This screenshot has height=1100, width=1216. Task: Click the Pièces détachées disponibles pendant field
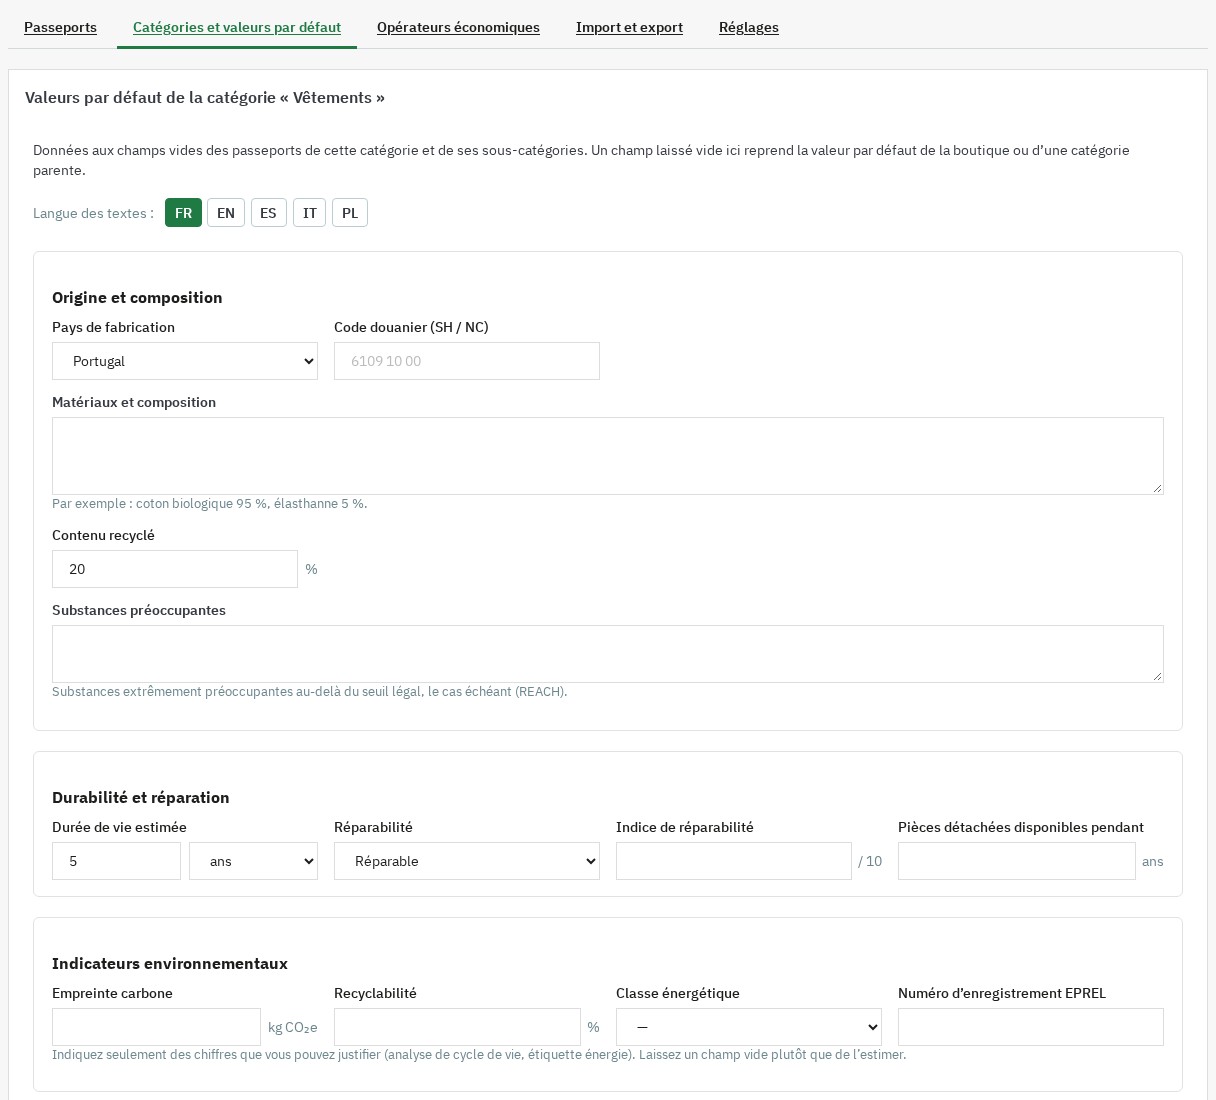pos(1017,861)
